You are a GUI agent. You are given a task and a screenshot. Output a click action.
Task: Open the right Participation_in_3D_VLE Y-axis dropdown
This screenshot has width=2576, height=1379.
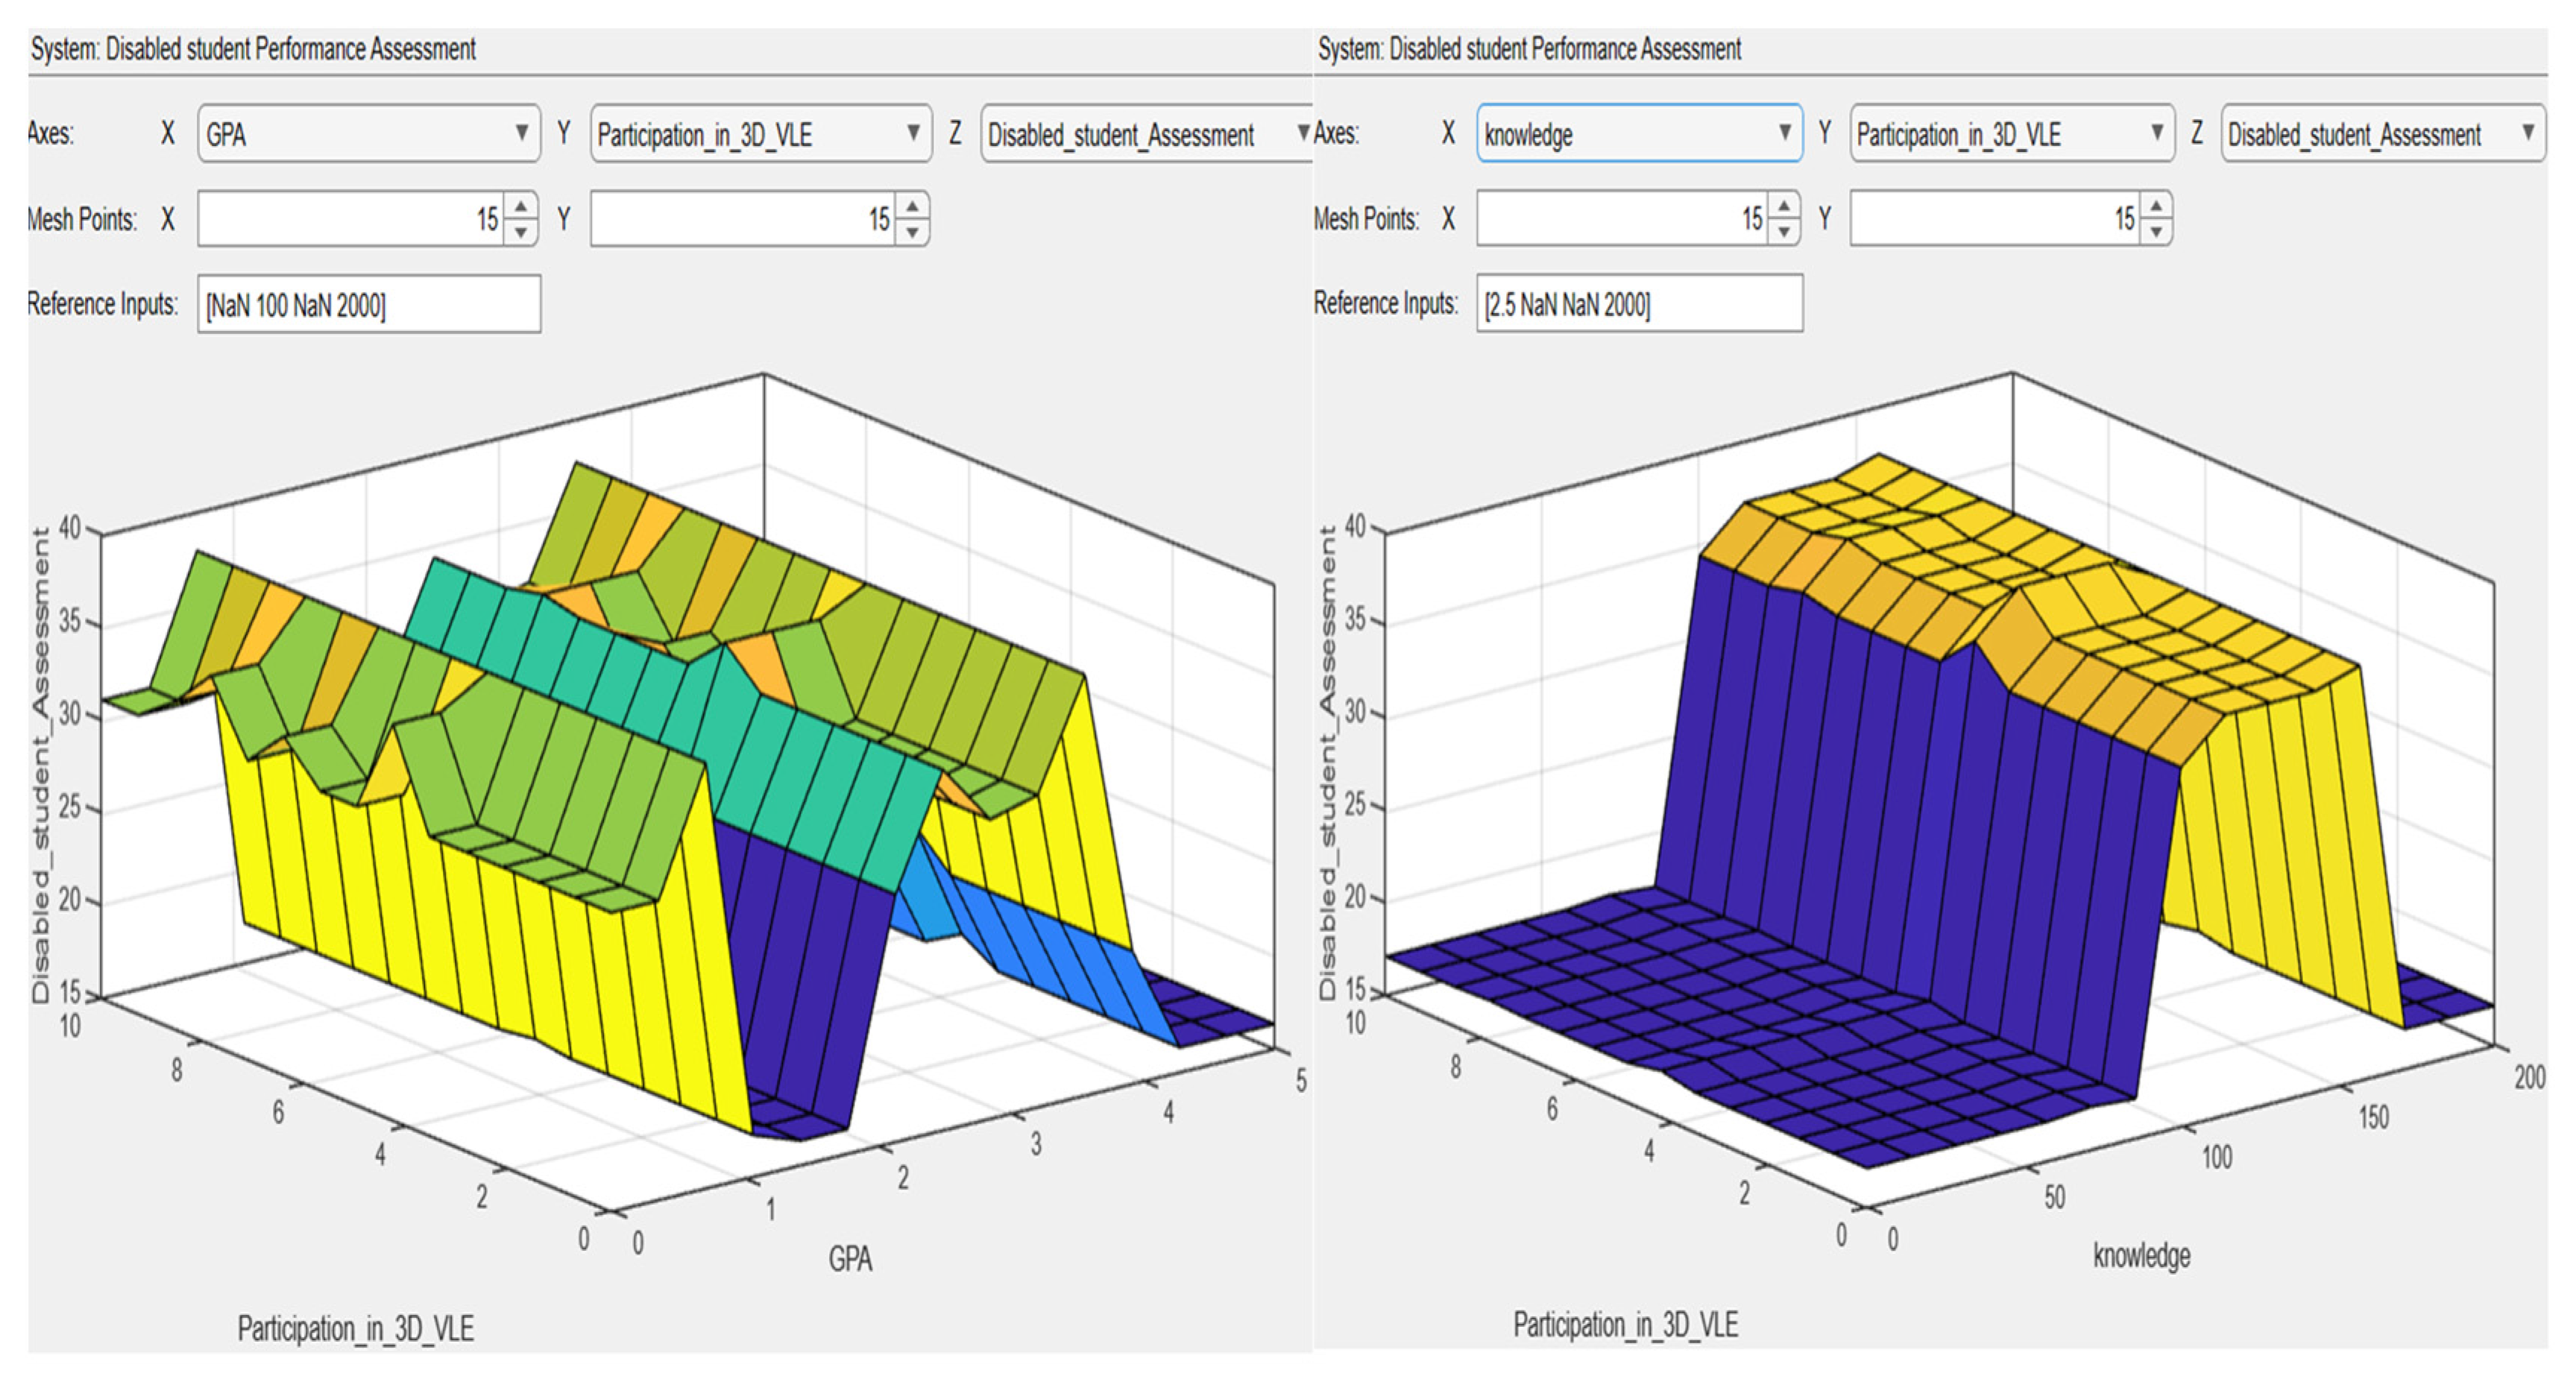coord(2011,133)
